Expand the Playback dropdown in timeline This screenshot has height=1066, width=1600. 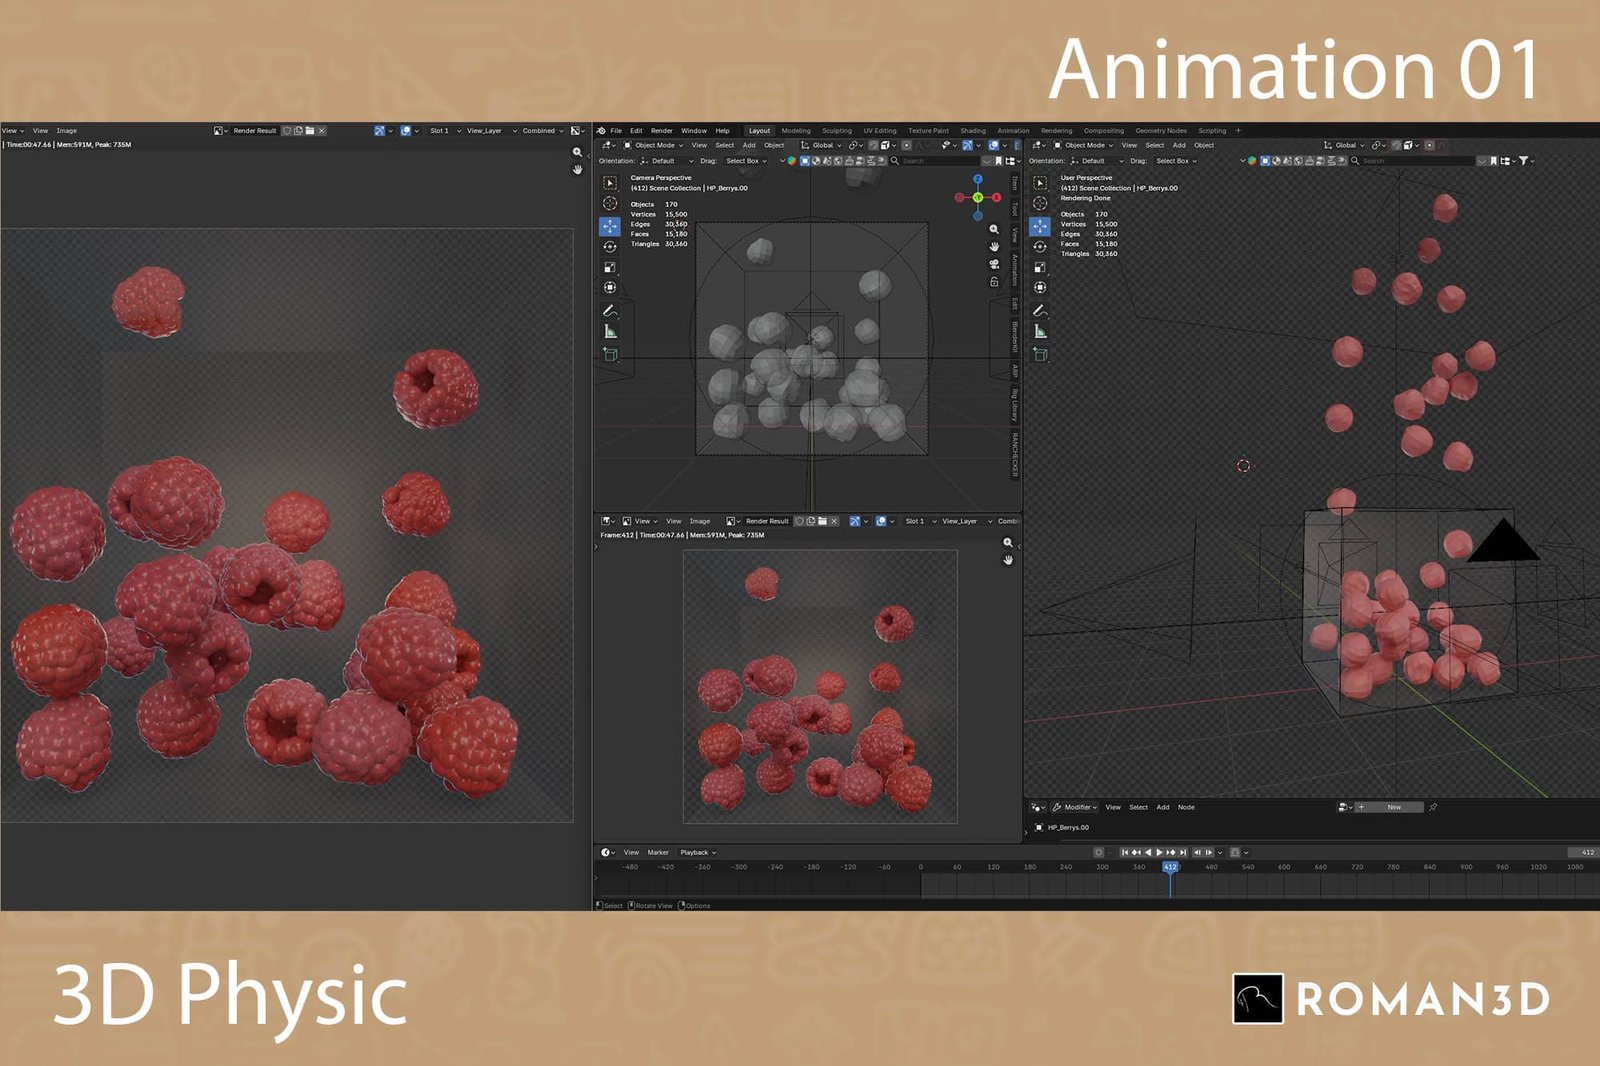click(698, 852)
